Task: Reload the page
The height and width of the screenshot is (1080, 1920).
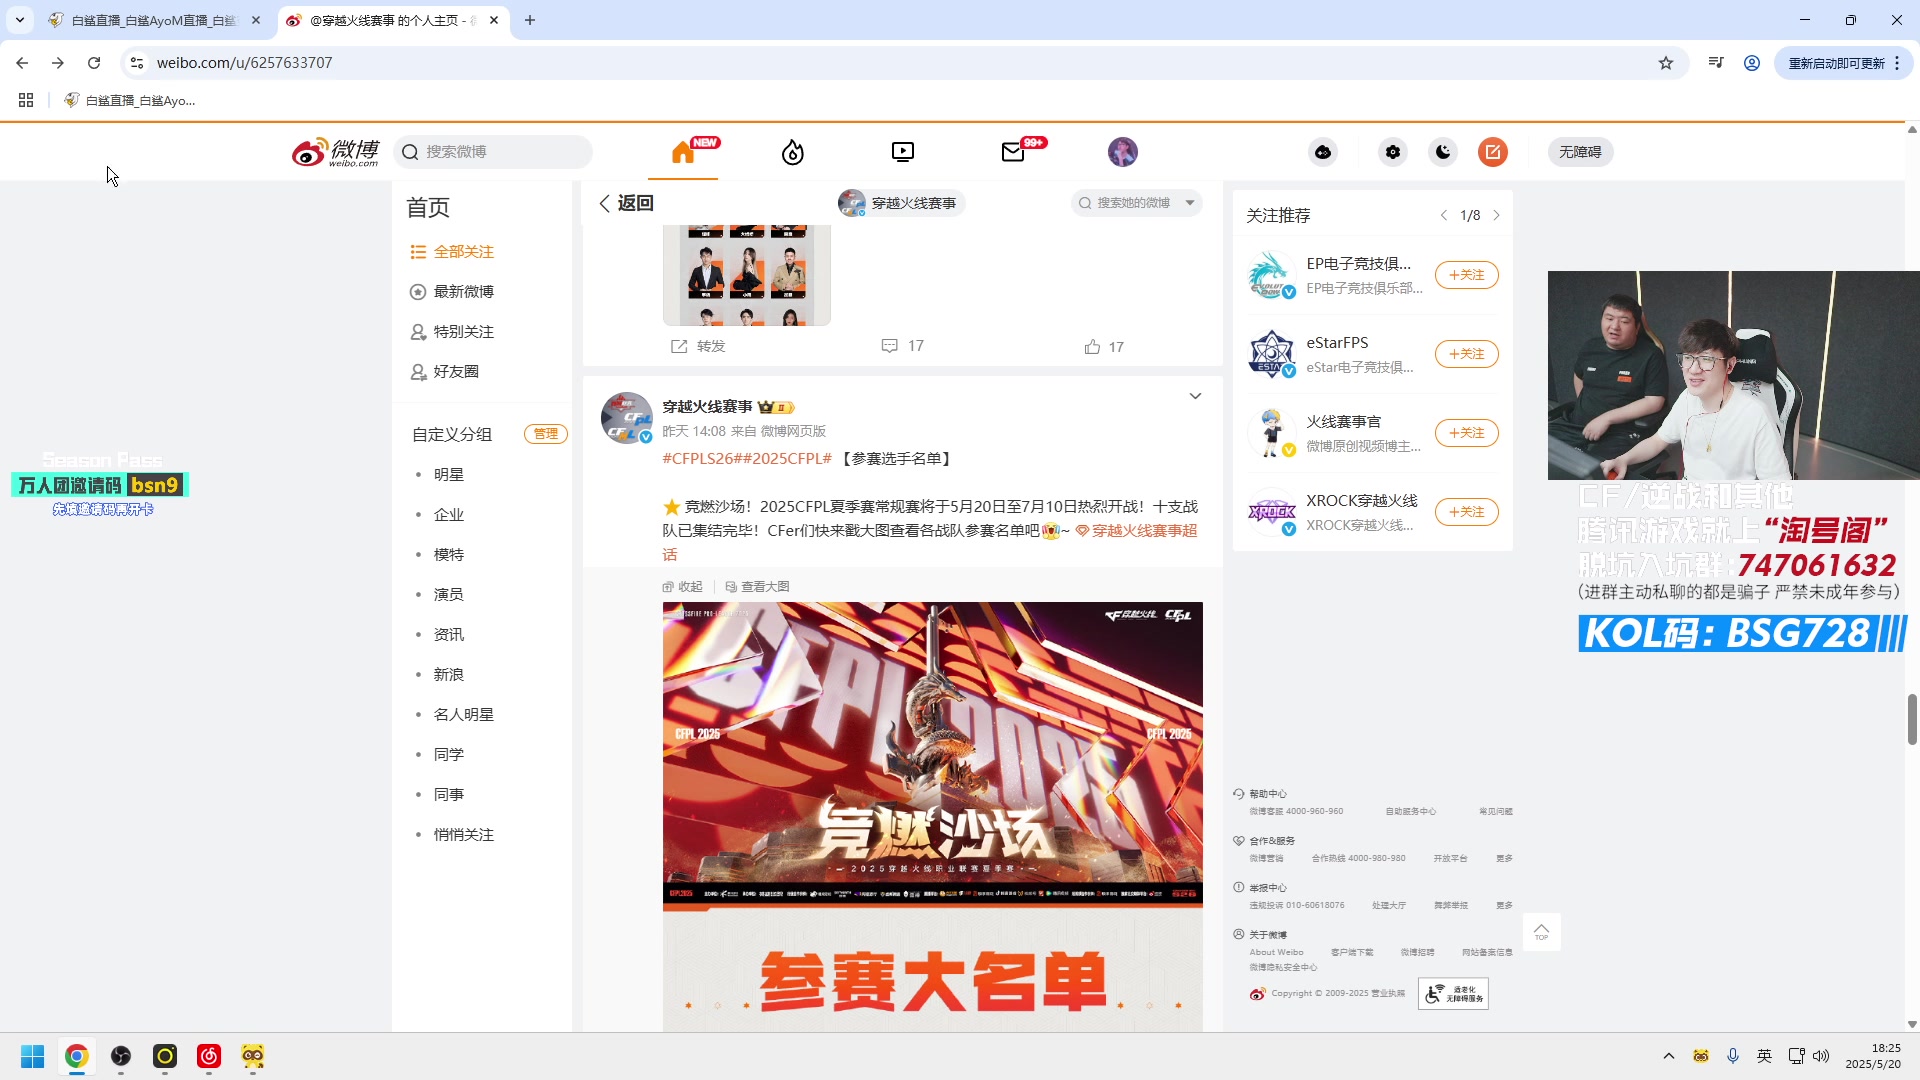Action: point(94,63)
